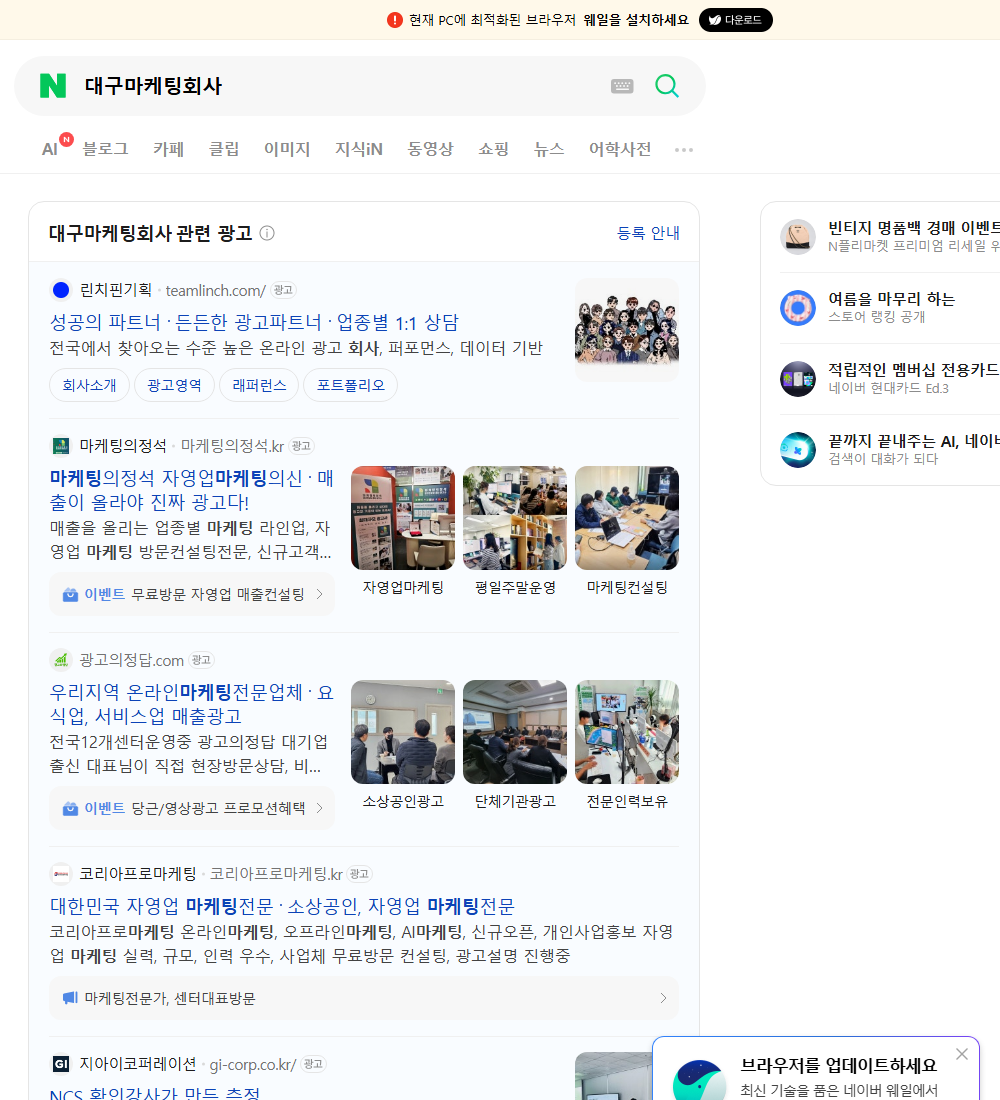Open the 평일주말운영 thumbnail image
1000x1100 pixels.
coord(515,518)
